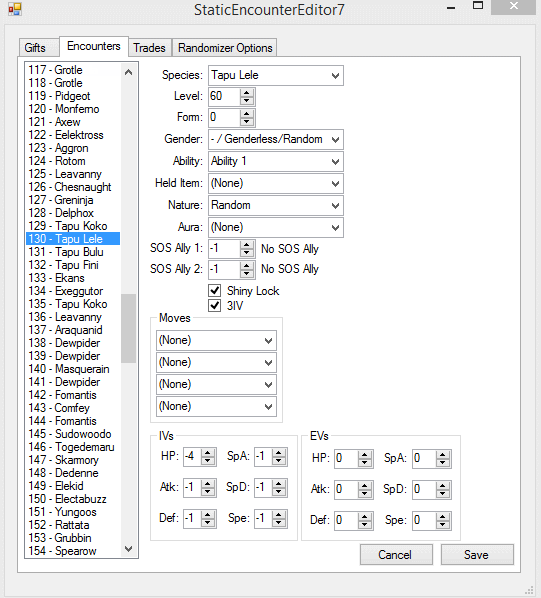Open the Species dropdown showing Tapu Lele
This screenshot has height=598, width=541.
[276, 76]
